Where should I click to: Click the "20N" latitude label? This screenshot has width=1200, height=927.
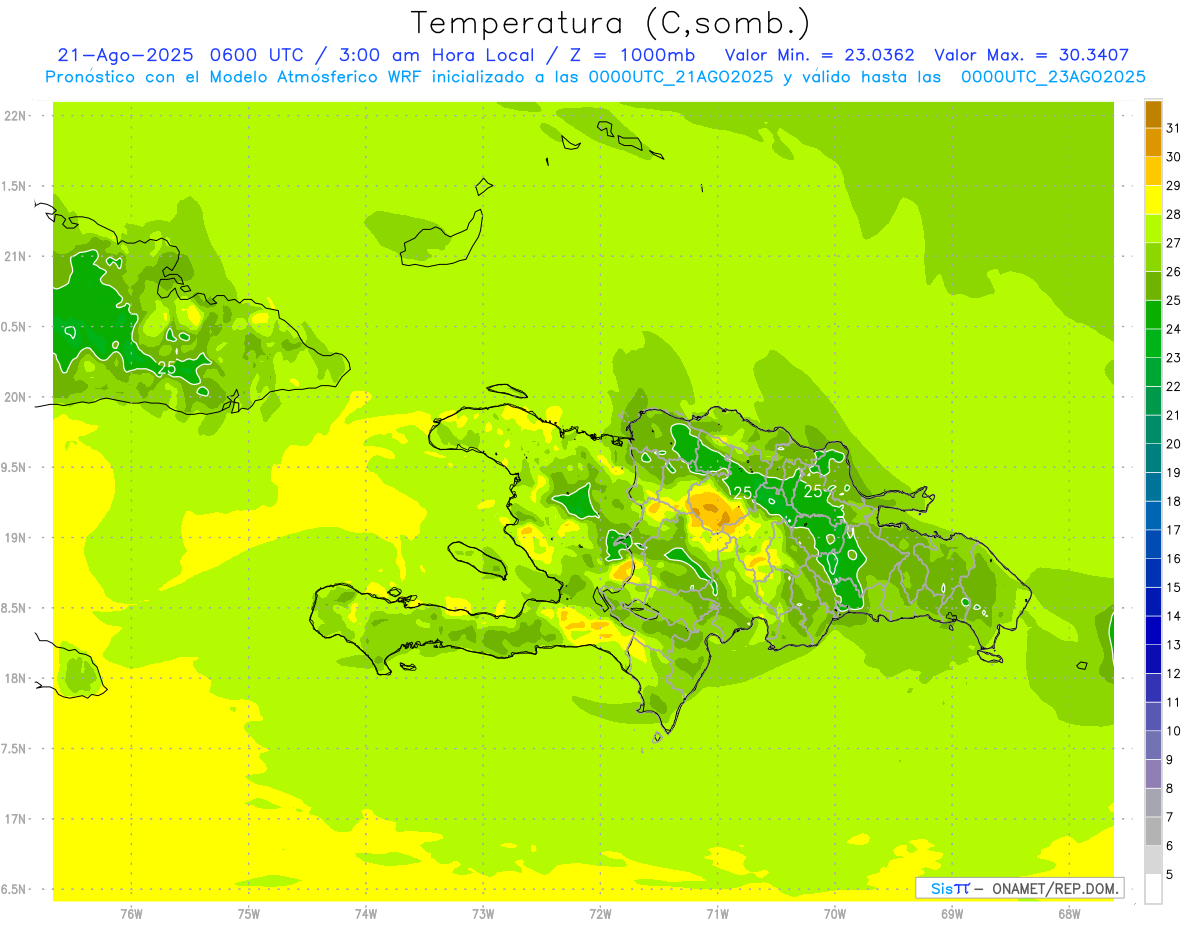click(x=15, y=397)
